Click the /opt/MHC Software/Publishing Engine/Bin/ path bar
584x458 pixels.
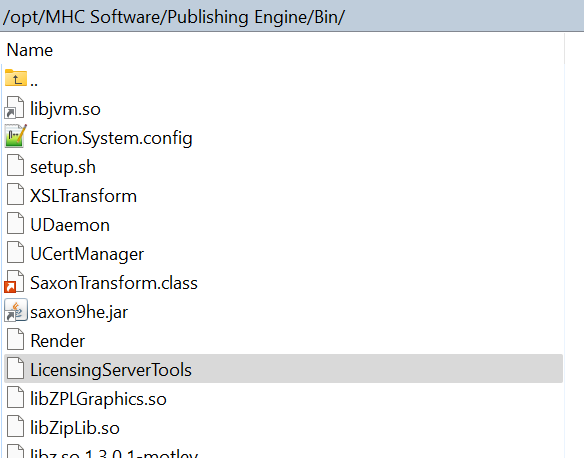tap(292, 17)
